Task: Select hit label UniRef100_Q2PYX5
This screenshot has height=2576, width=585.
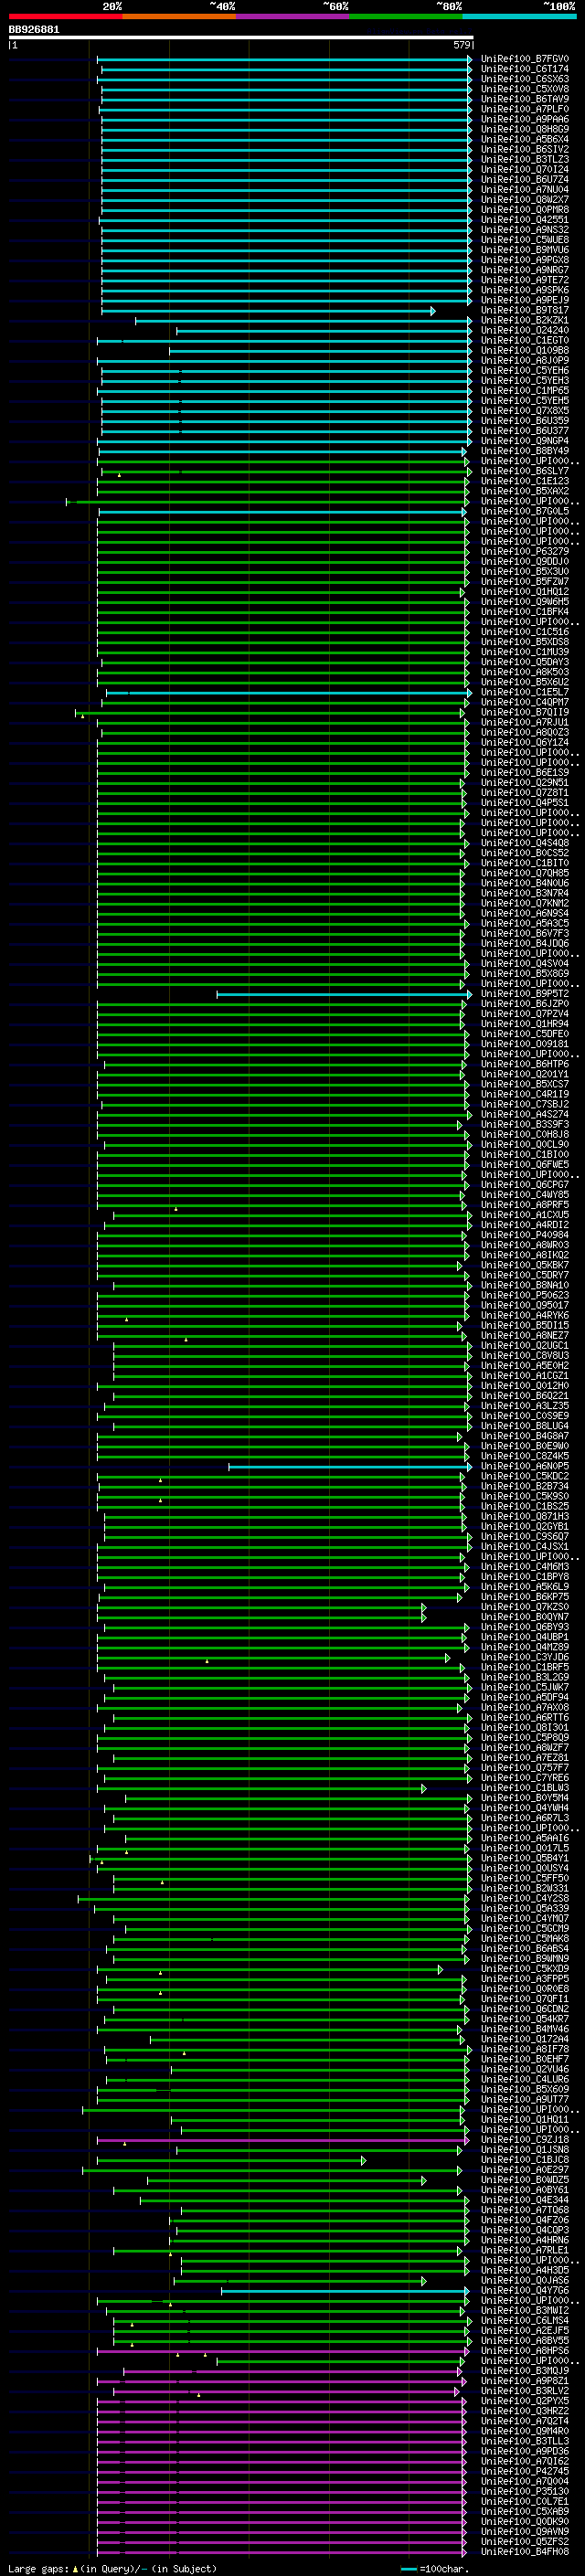Action: [x=525, y=2402]
